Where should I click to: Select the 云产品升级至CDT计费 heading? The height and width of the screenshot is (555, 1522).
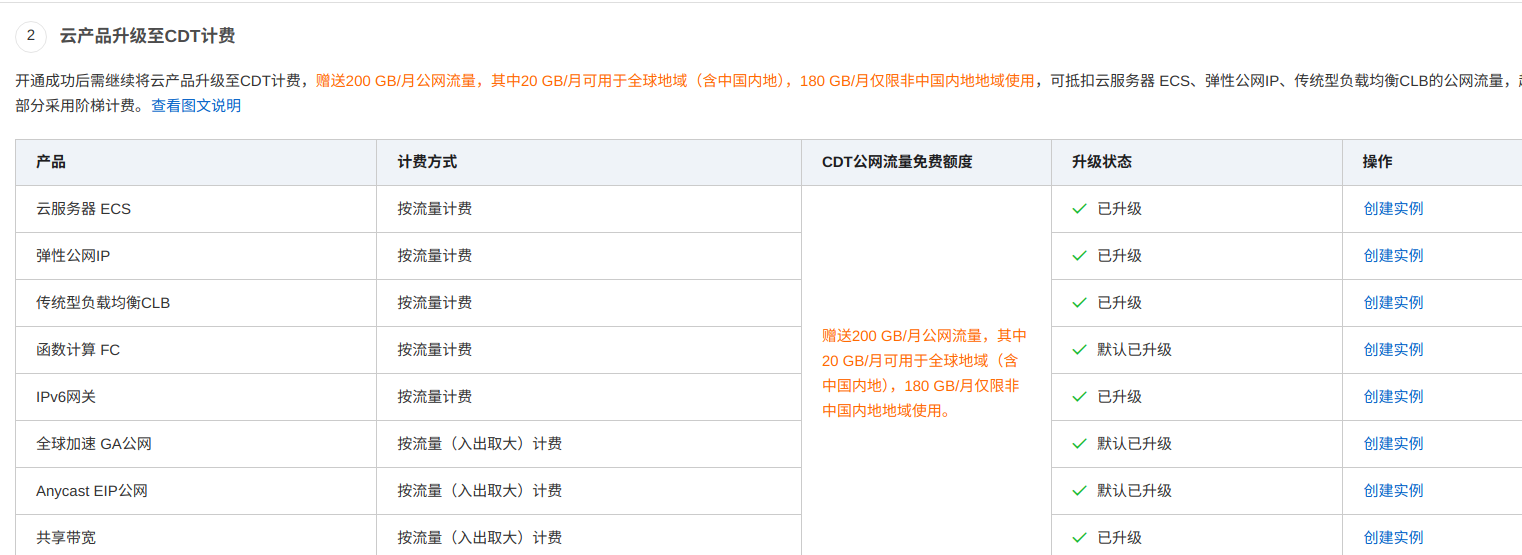coord(147,36)
